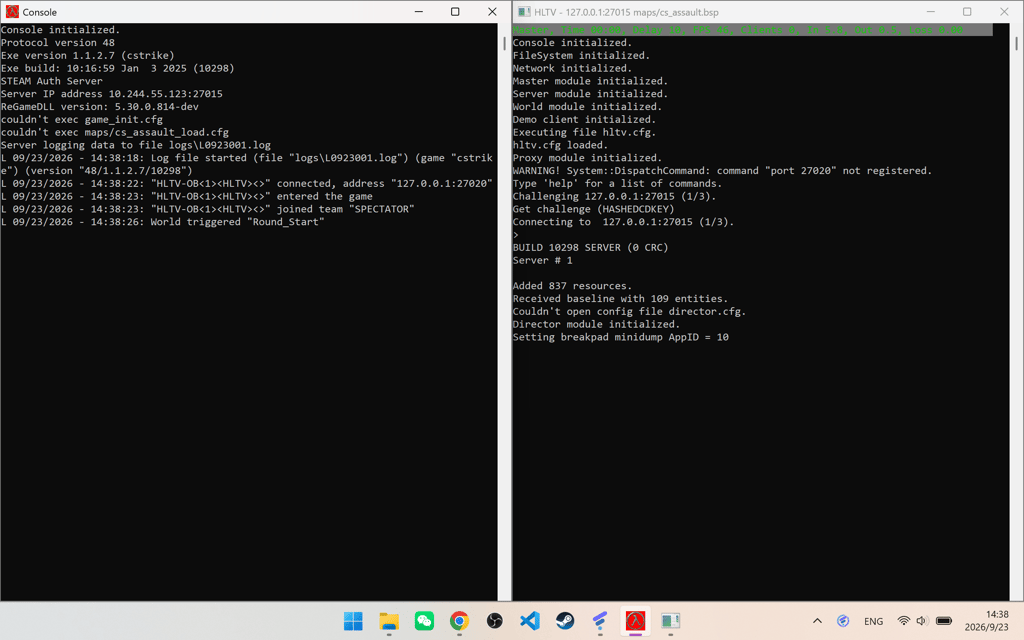The height and width of the screenshot is (640, 1024).
Task: Maximize the Console window
Action: coord(455,12)
